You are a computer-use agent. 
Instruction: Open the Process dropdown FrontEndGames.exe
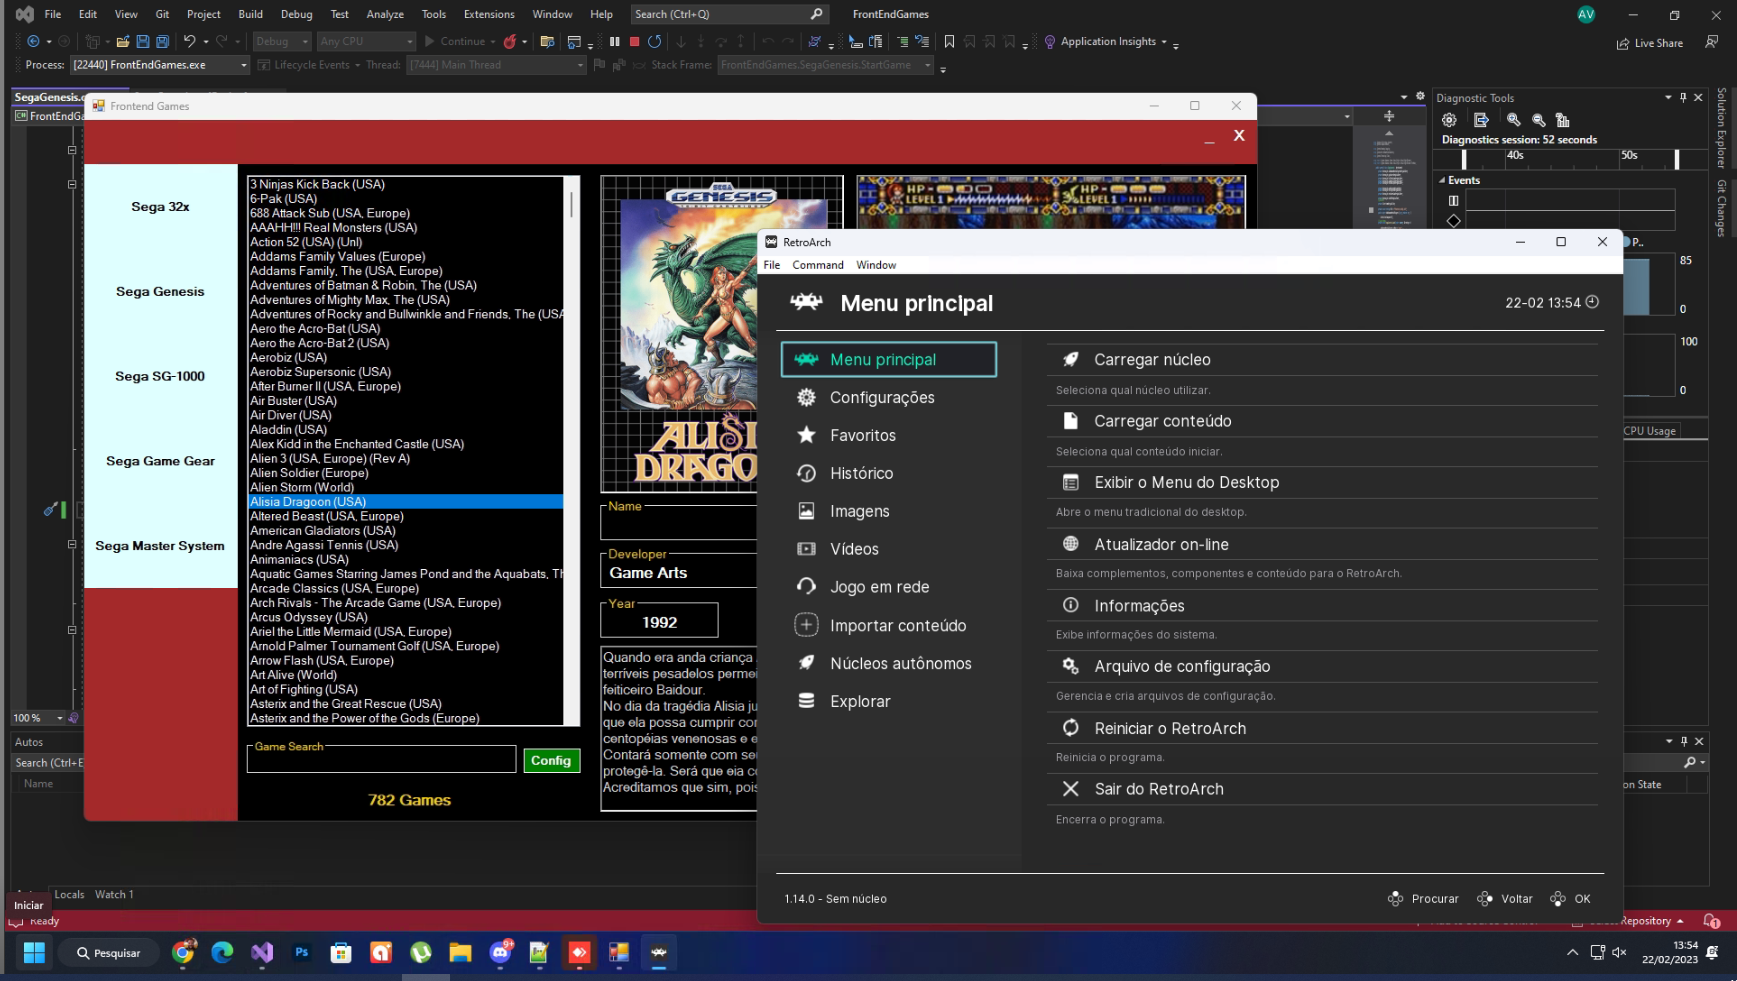coord(159,65)
